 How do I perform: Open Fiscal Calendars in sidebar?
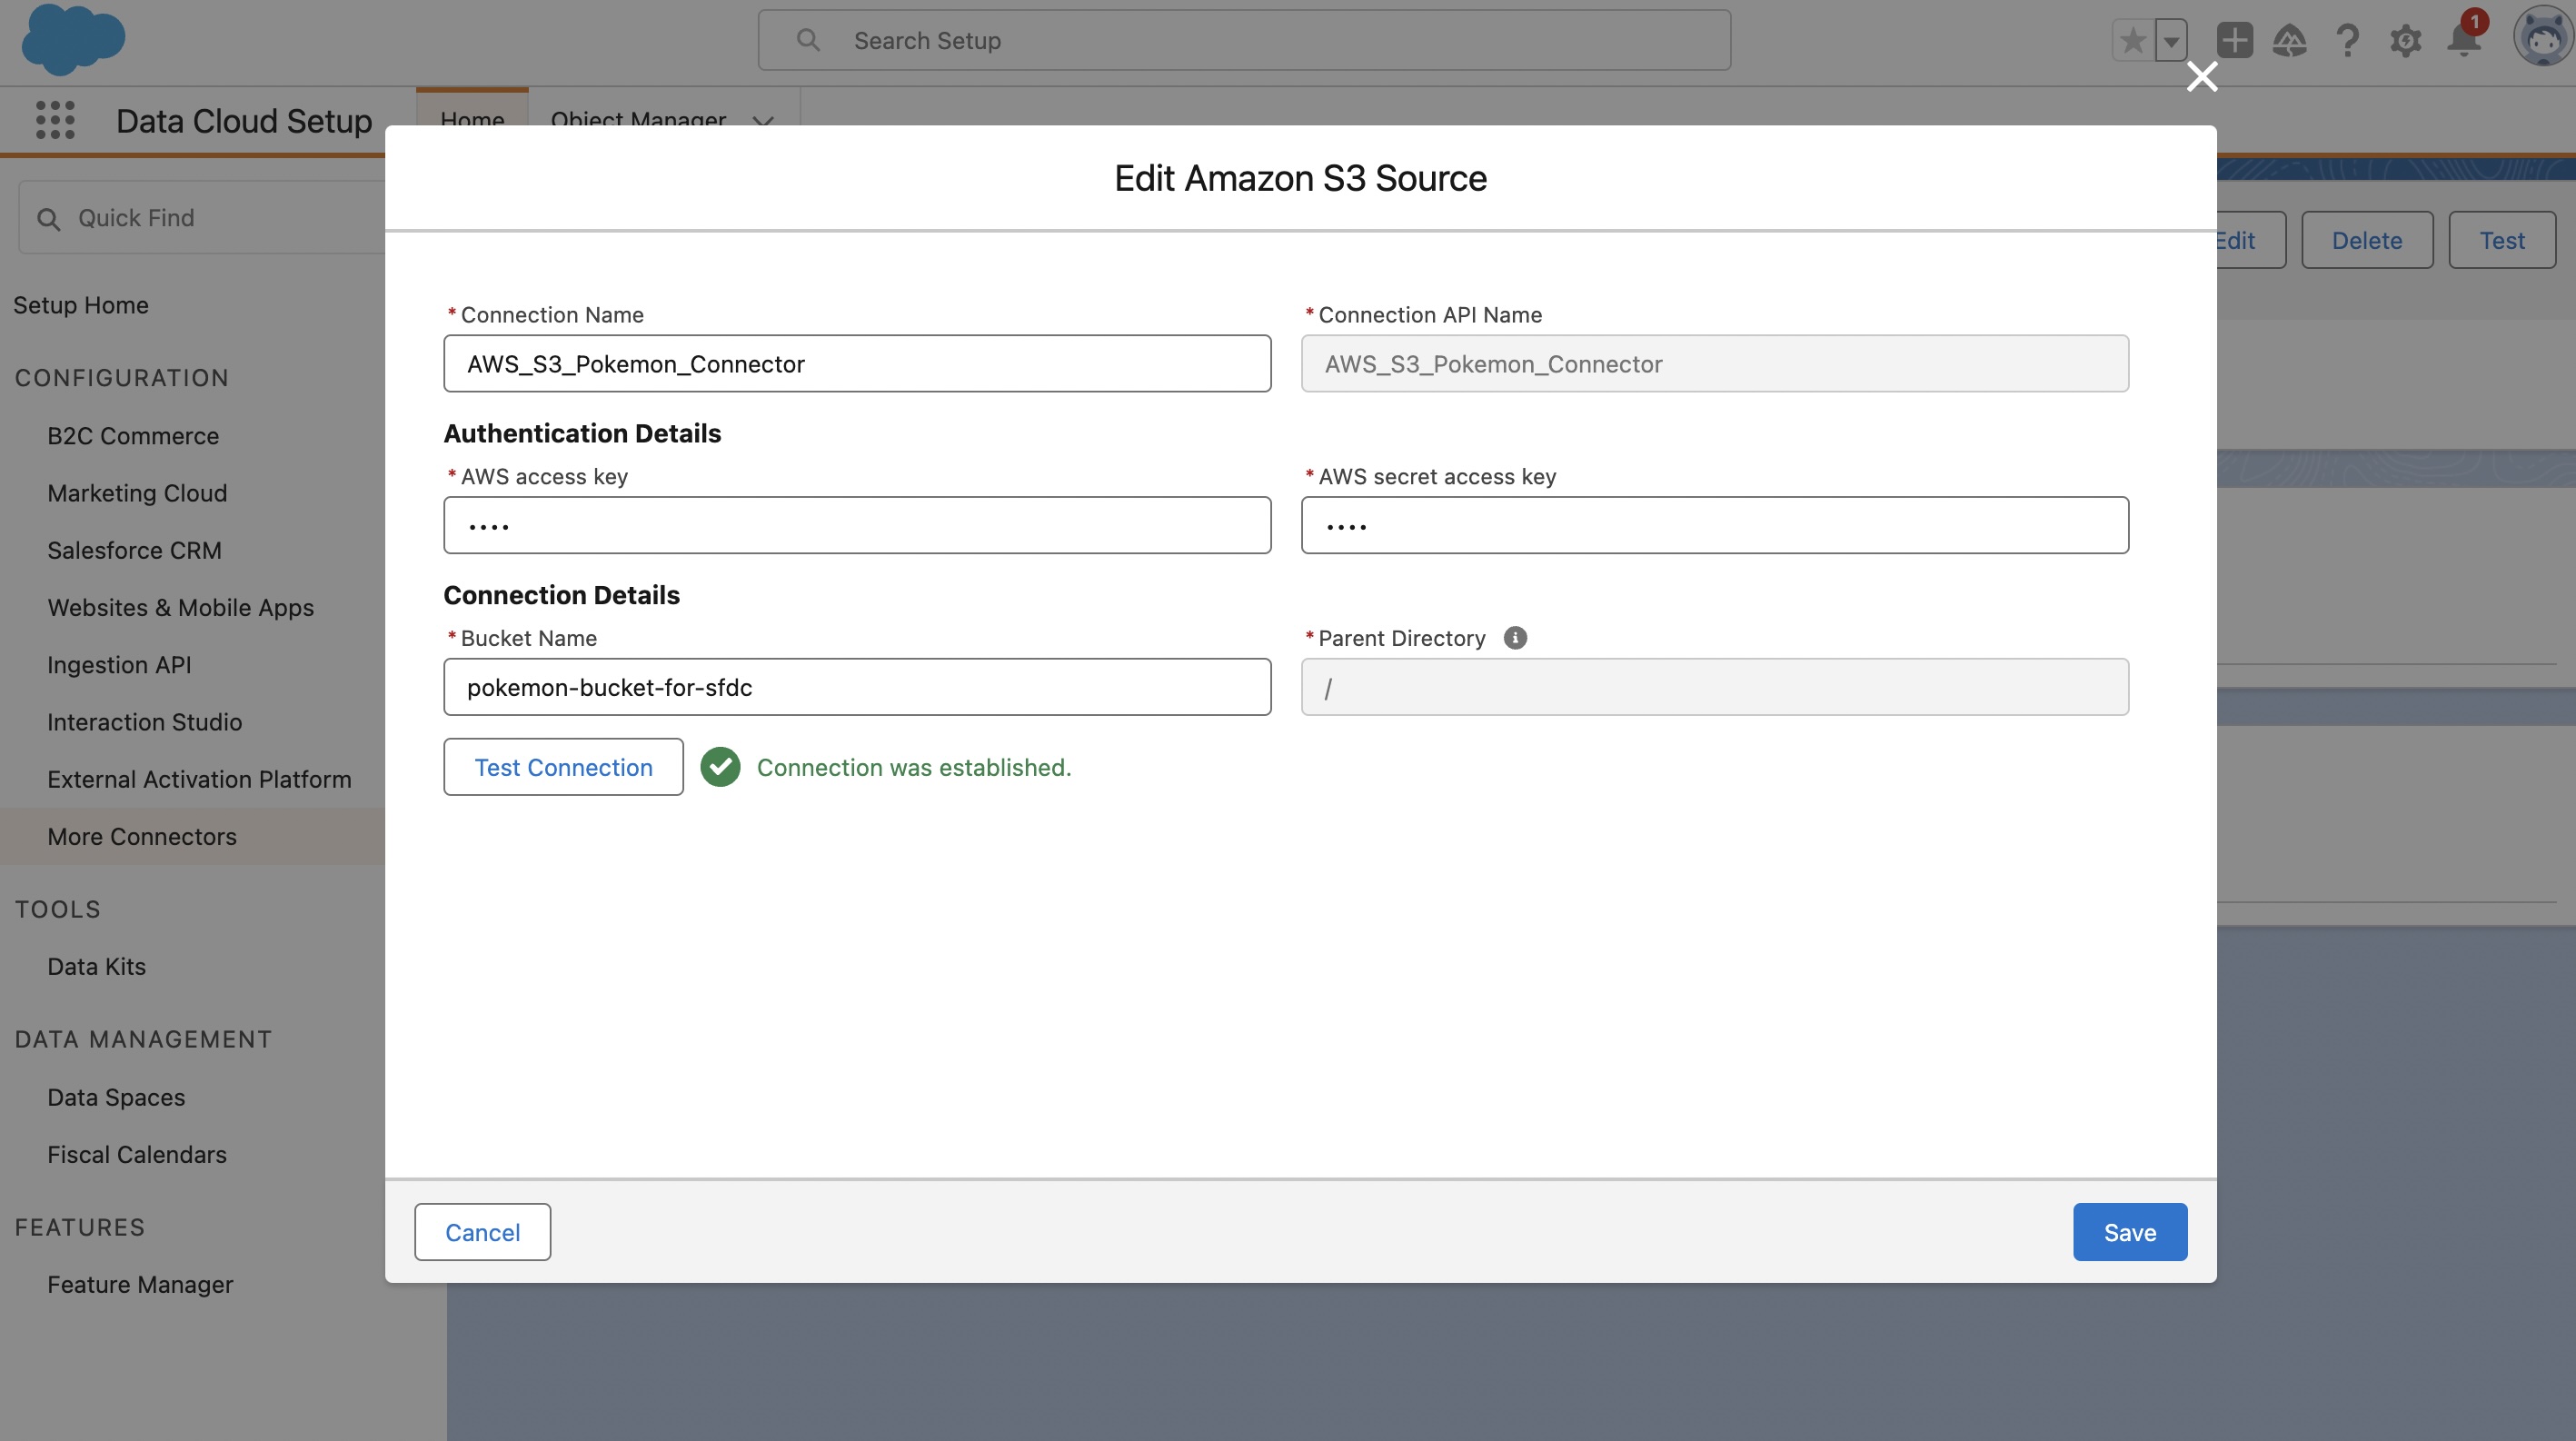pos(137,1154)
